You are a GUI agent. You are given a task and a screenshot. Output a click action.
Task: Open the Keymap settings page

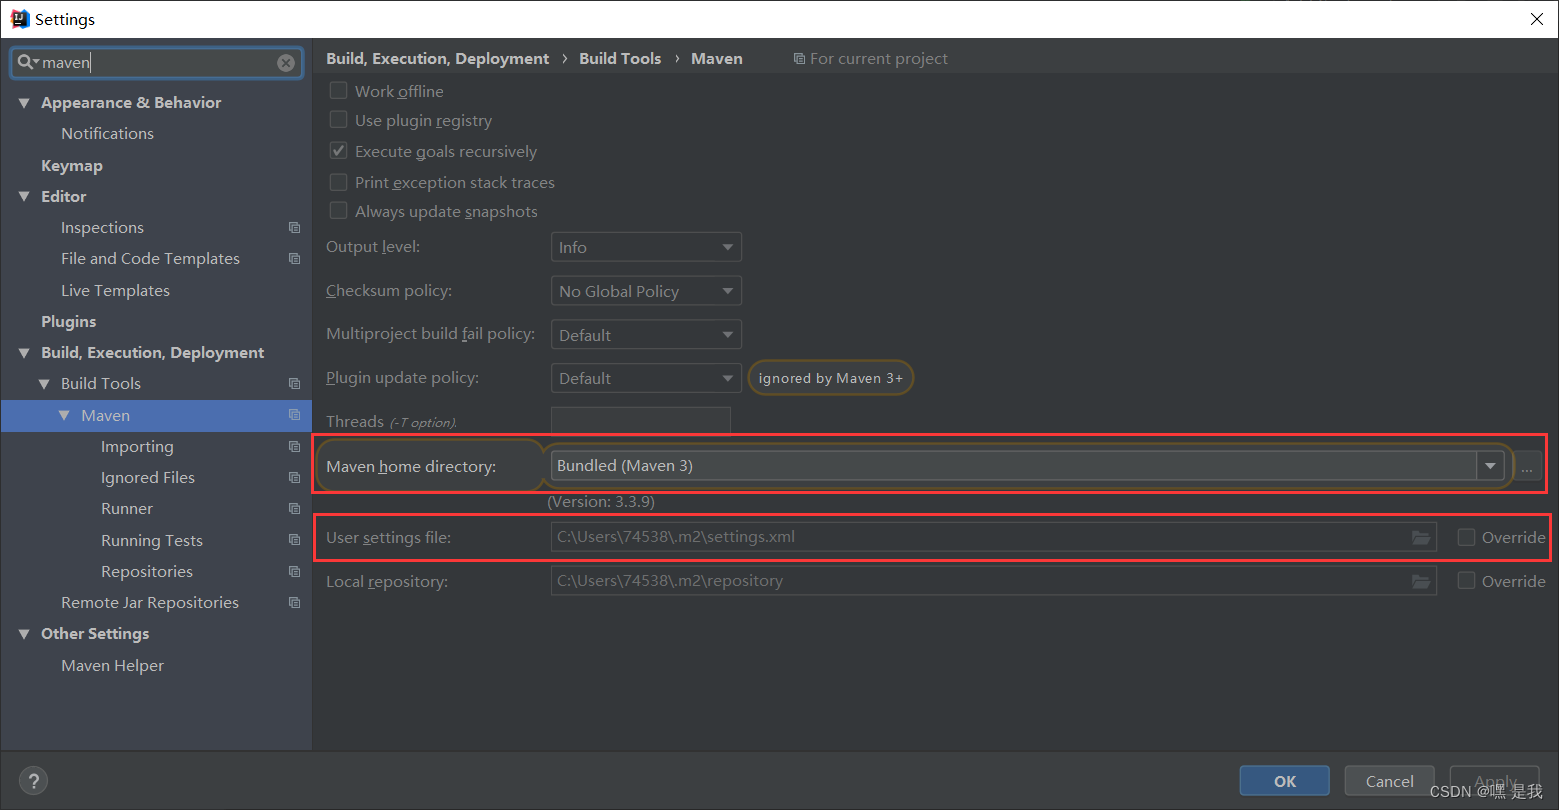tap(72, 165)
